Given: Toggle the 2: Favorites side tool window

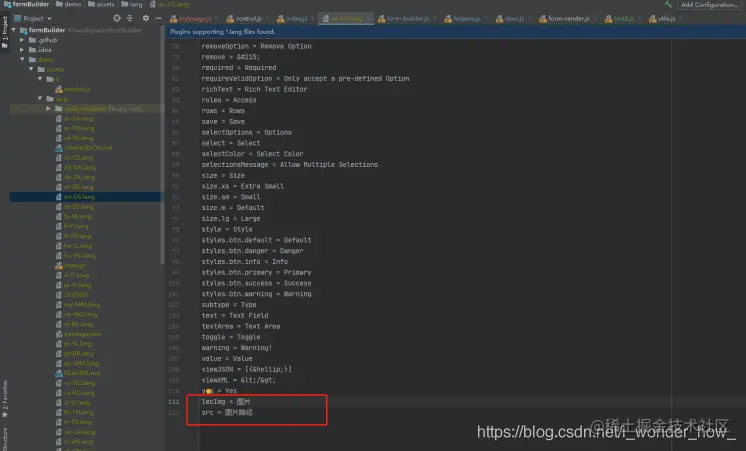Looking at the screenshot, I should coord(5,399).
